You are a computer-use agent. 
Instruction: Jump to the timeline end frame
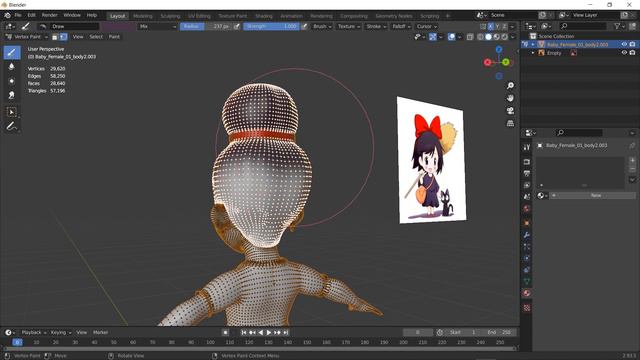pyautogui.click(x=286, y=333)
